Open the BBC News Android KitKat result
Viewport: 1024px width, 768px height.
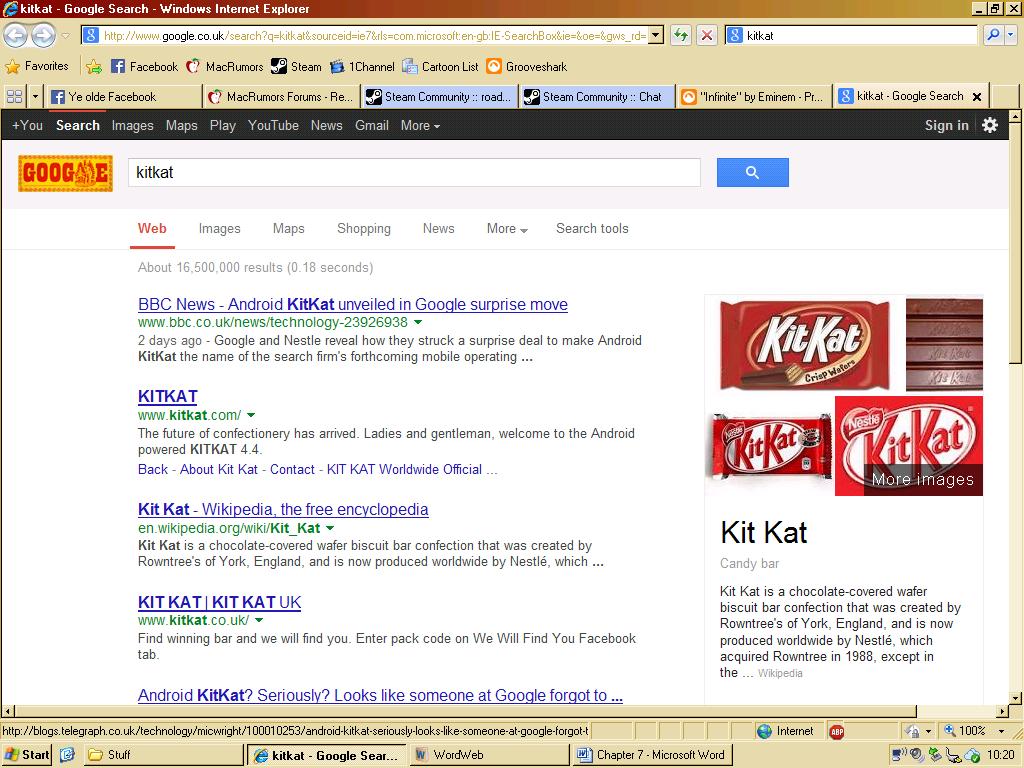coord(353,304)
